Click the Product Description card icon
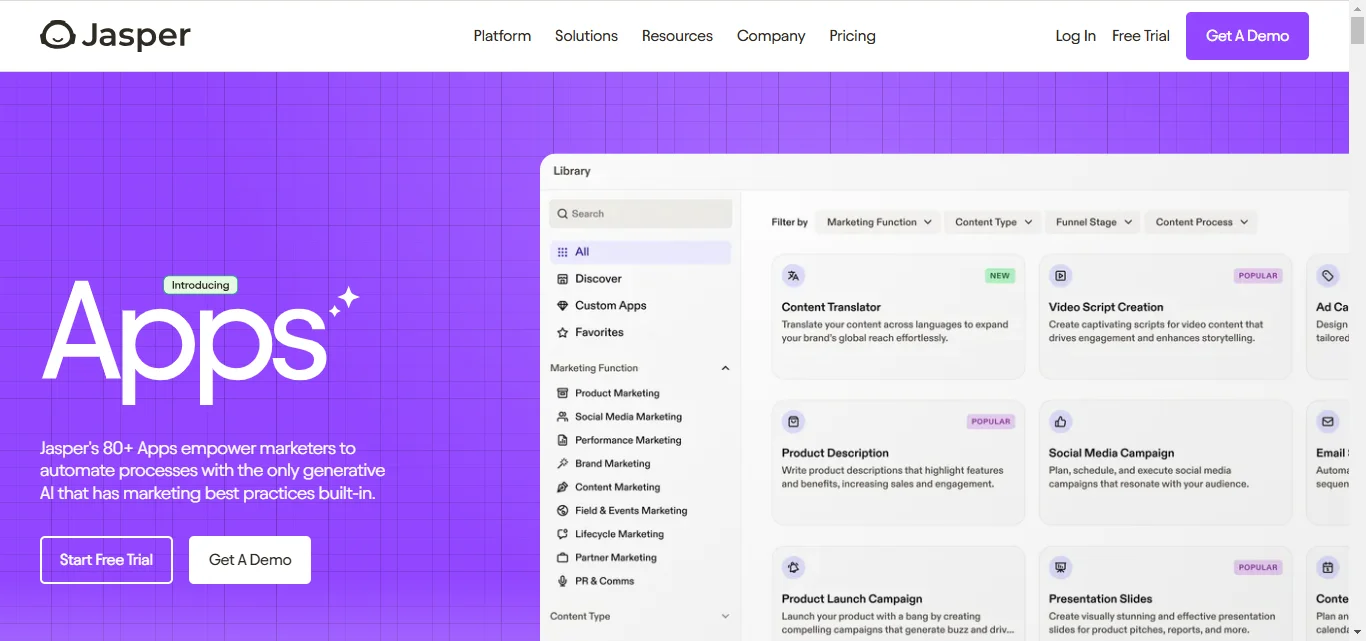 [793, 421]
